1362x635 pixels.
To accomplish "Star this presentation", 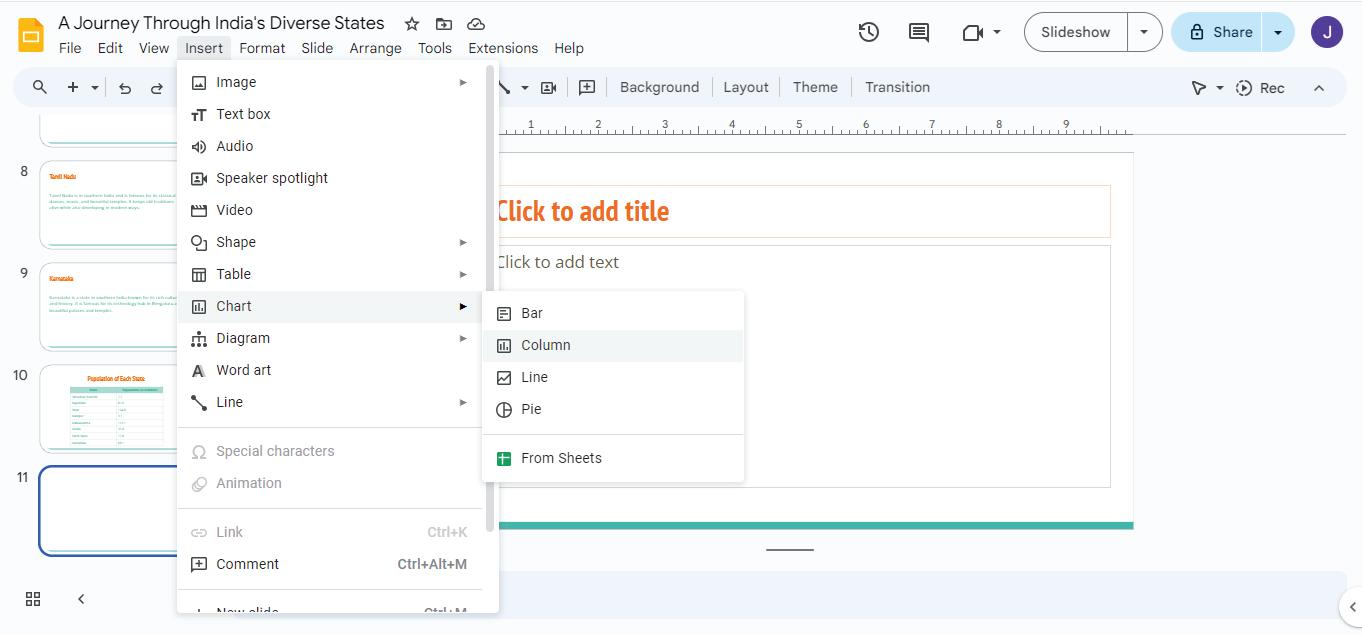I will click(x=412, y=24).
